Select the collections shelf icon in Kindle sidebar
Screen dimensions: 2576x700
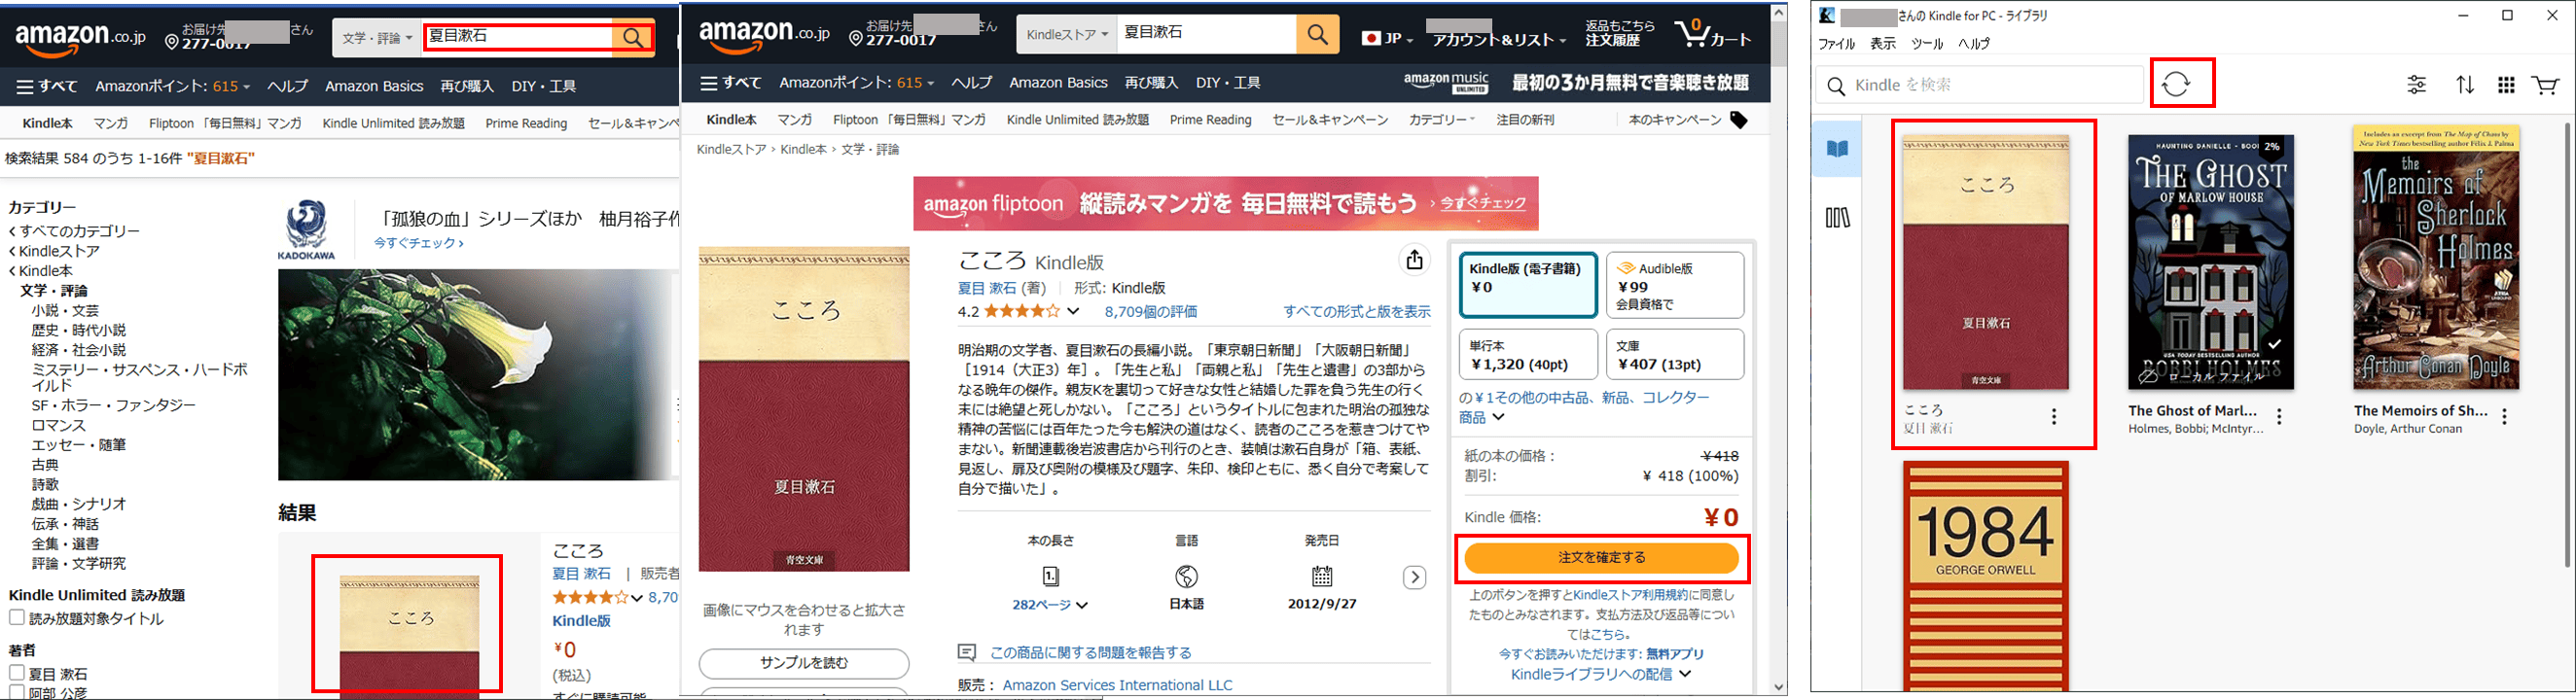[1838, 218]
